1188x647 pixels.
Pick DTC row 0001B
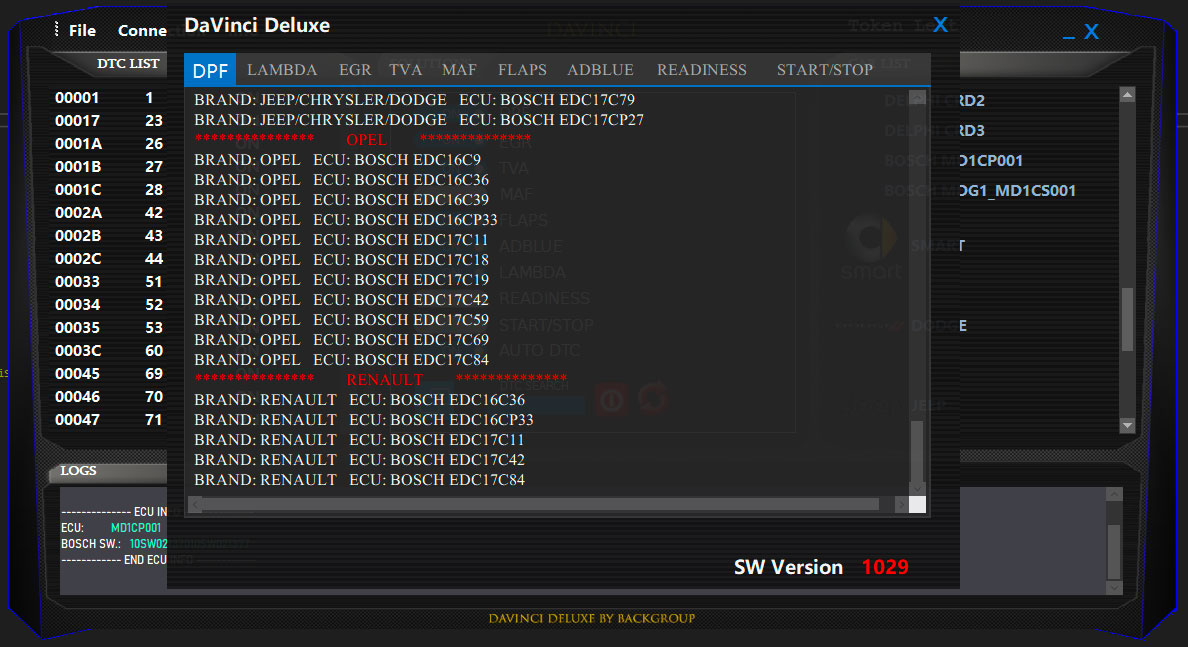(x=109, y=167)
